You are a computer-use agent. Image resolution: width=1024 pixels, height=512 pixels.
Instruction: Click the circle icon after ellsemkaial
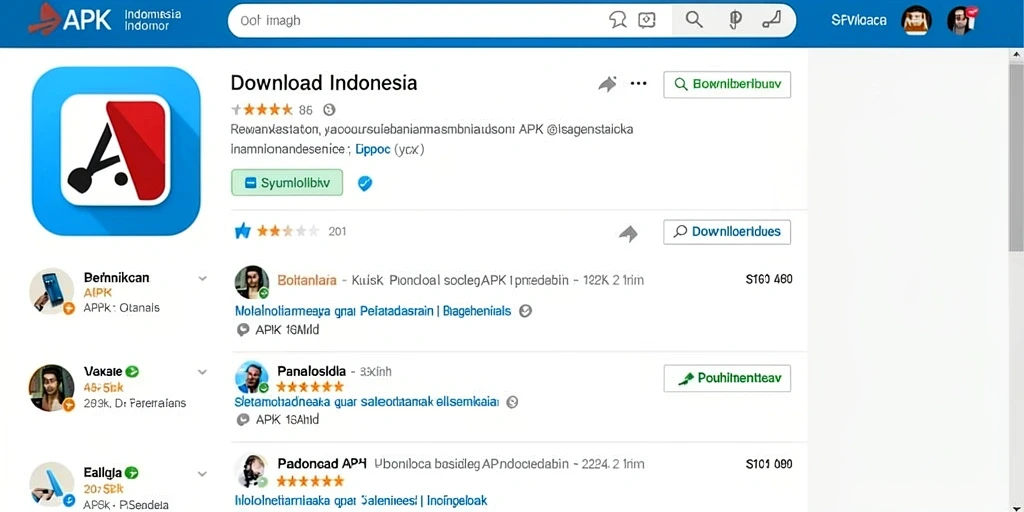coord(513,402)
